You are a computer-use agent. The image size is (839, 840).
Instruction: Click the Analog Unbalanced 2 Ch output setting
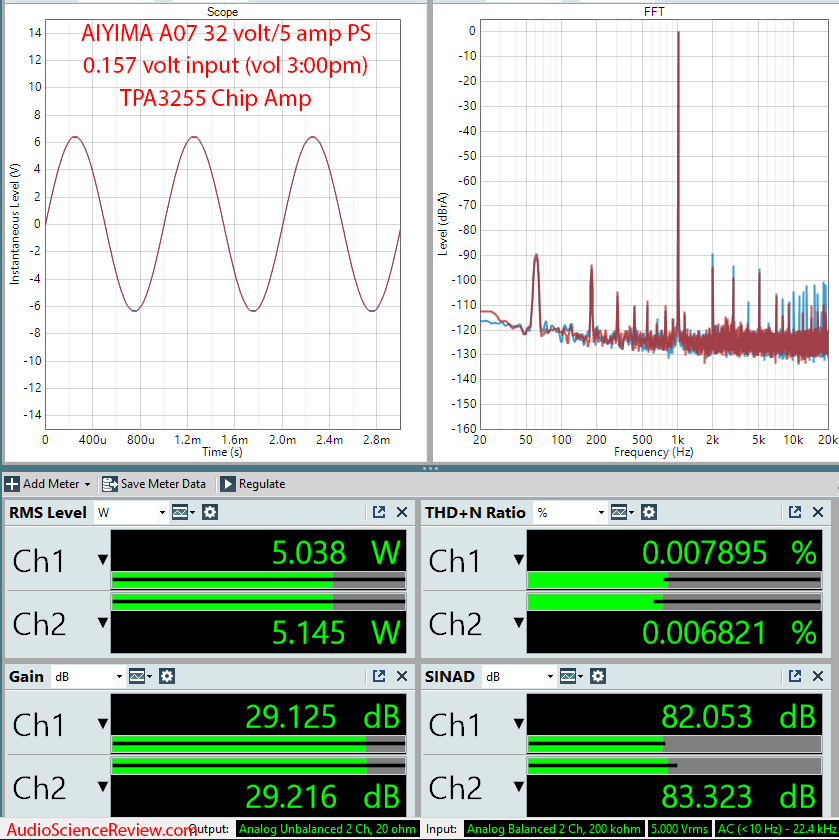tap(327, 829)
